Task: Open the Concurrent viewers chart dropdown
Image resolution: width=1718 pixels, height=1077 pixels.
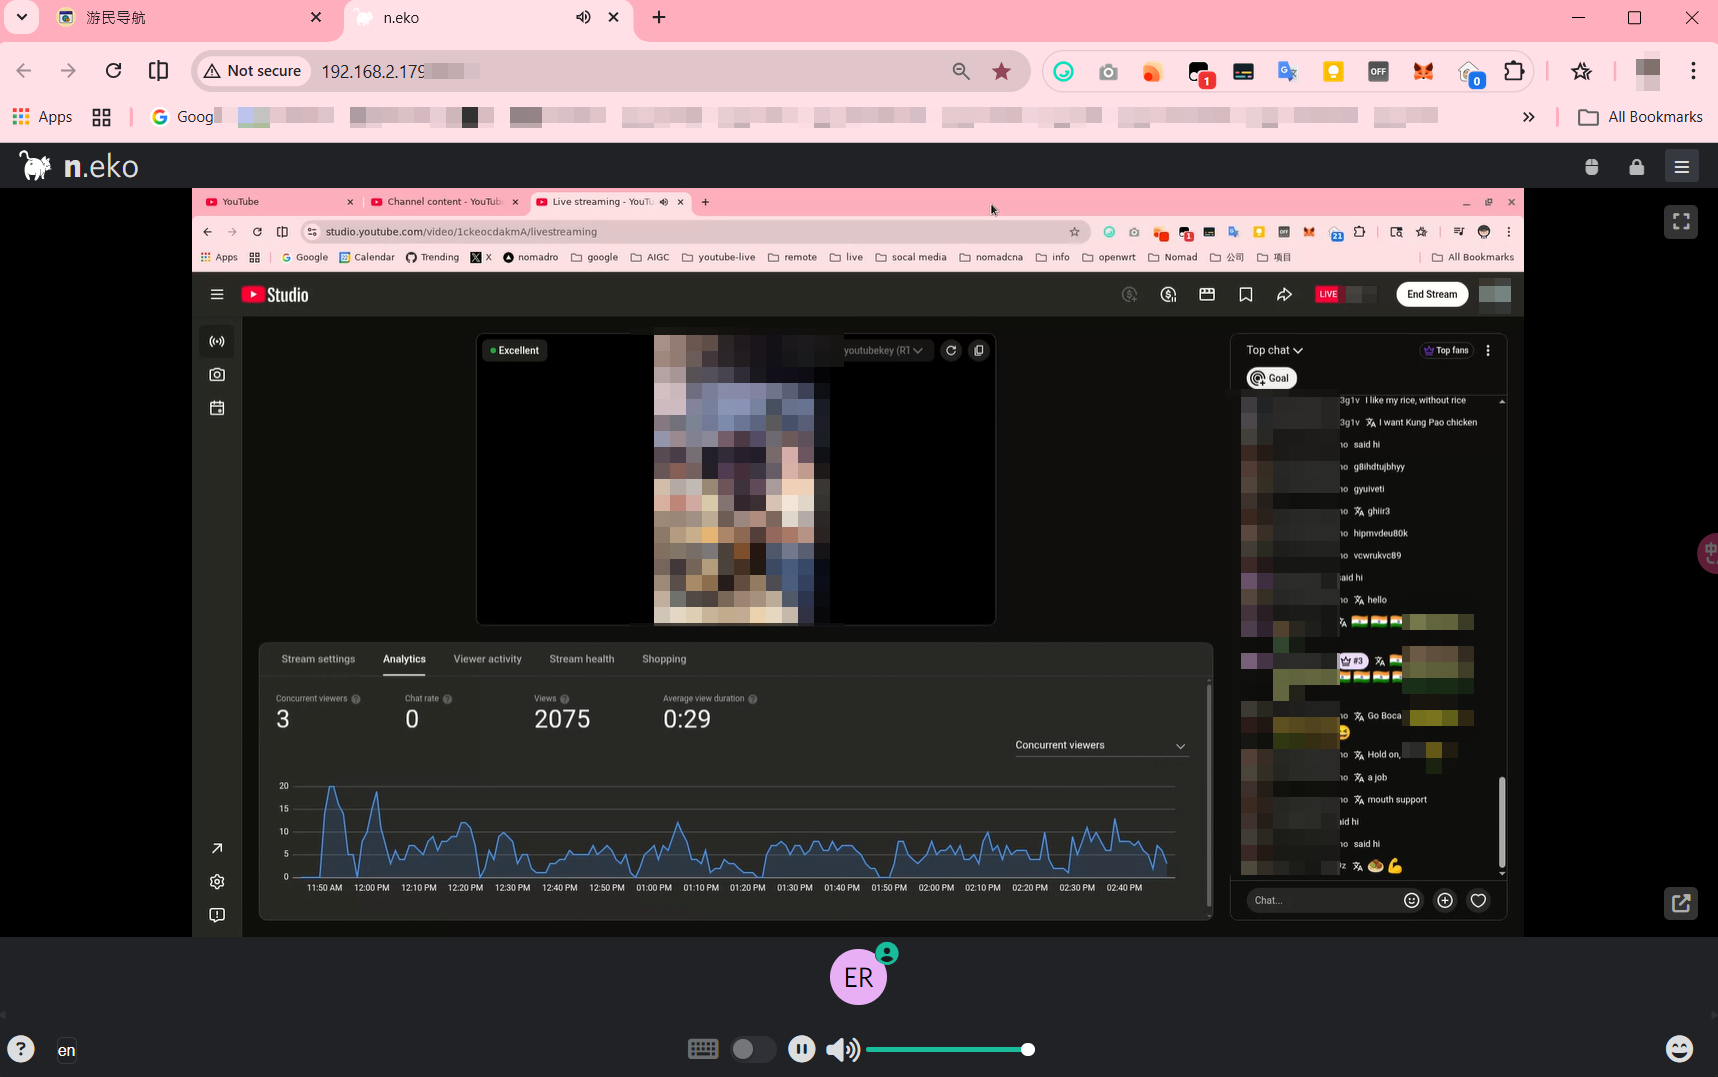Action: pyautogui.click(x=1100, y=746)
